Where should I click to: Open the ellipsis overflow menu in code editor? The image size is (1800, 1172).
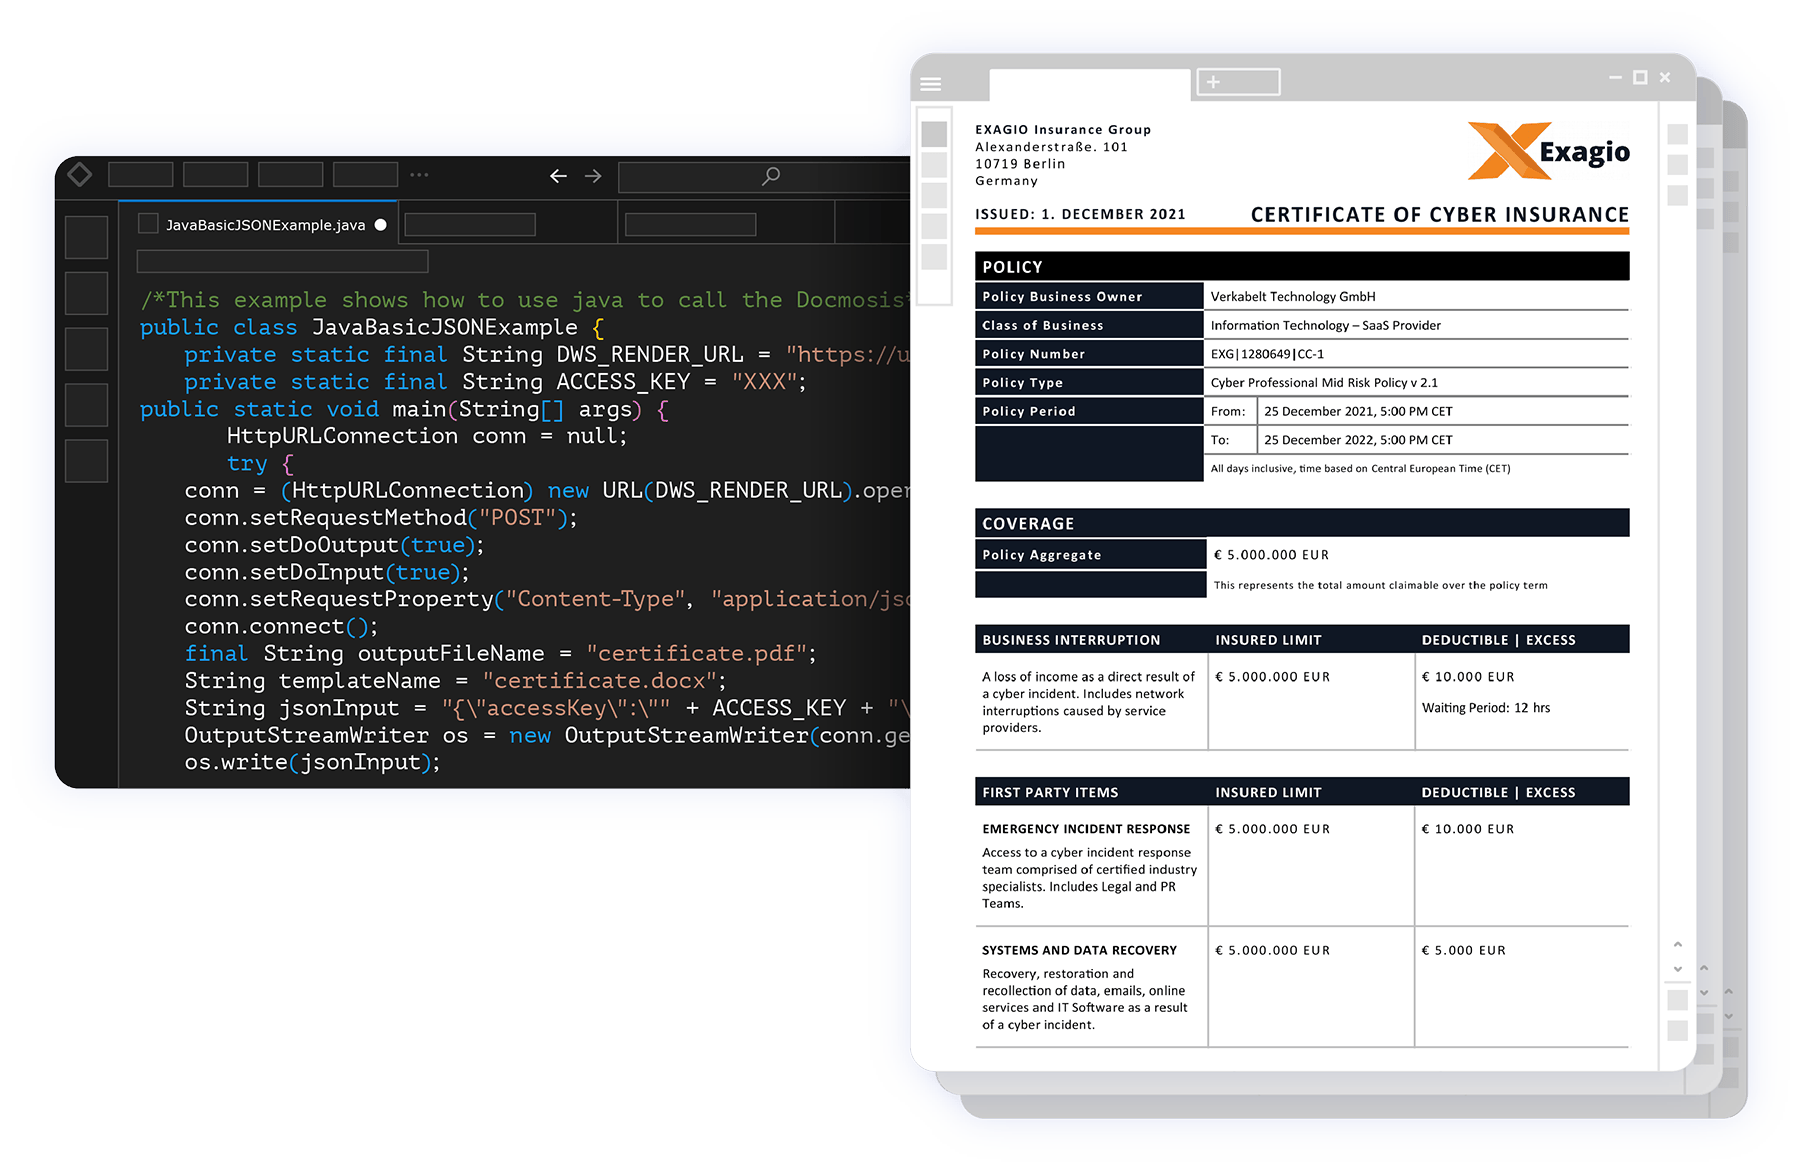click(419, 175)
